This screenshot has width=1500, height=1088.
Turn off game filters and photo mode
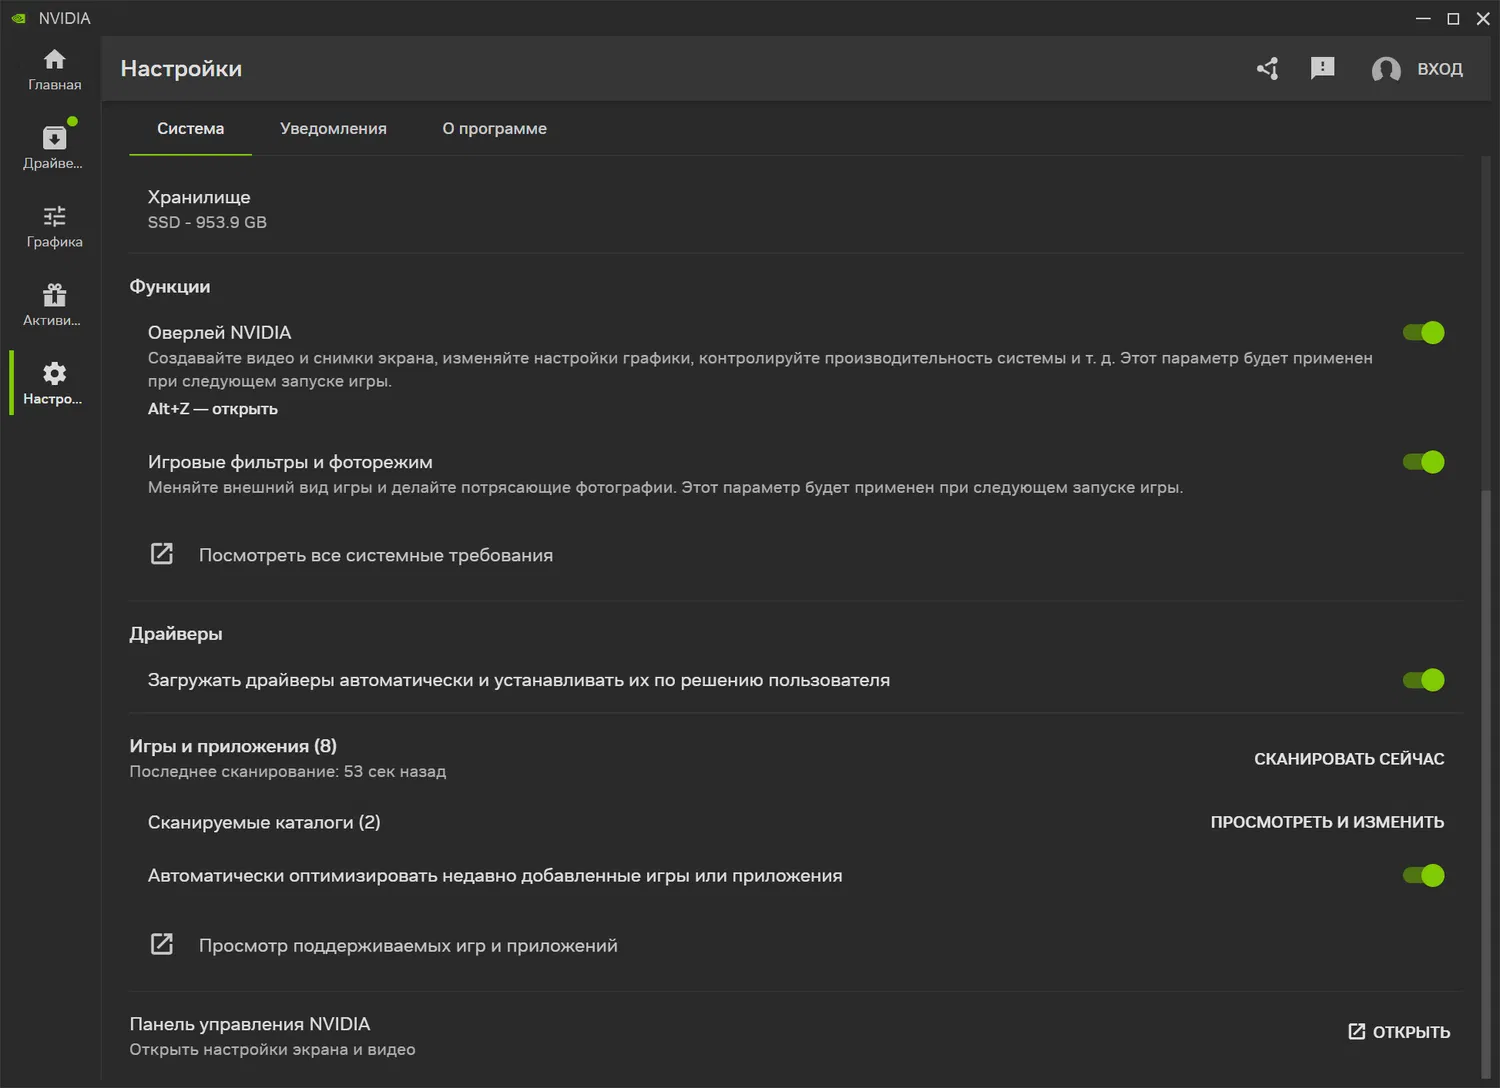pos(1424,462)
